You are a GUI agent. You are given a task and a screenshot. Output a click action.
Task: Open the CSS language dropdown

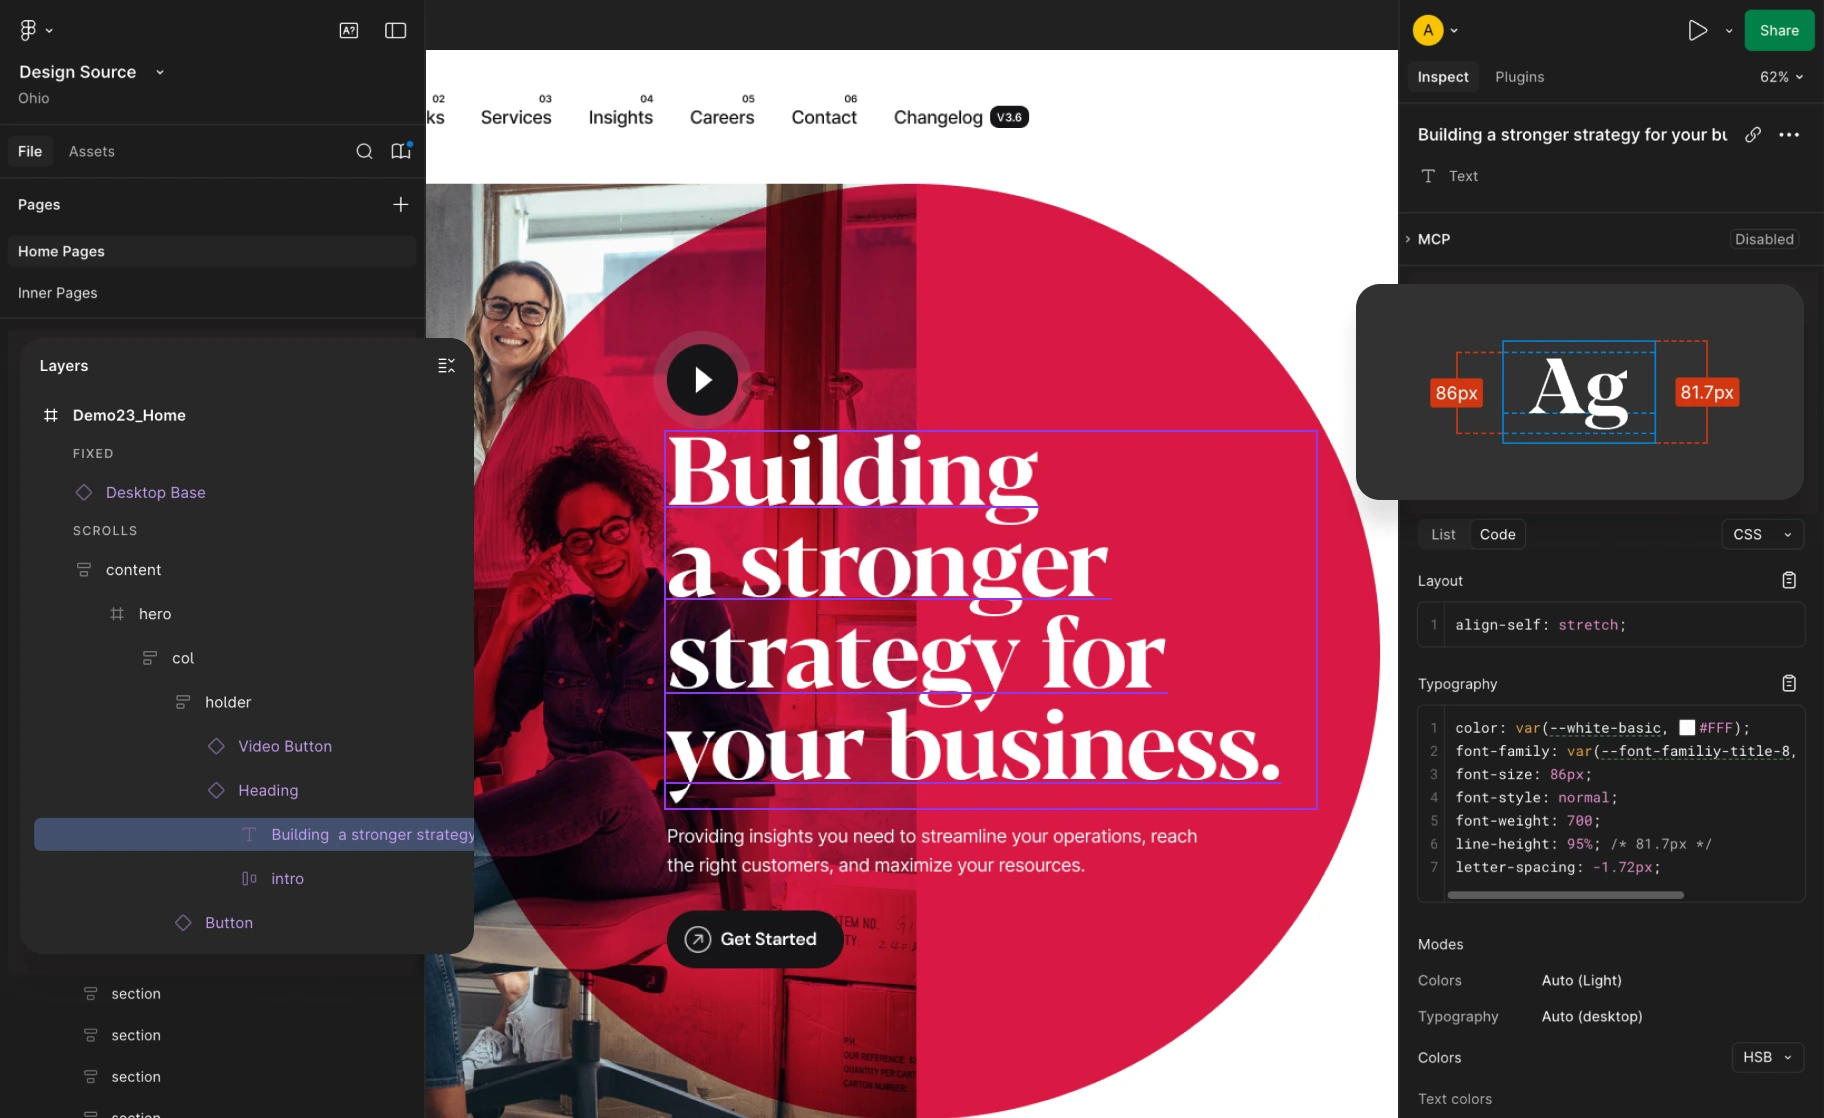tap(1763, 534)
